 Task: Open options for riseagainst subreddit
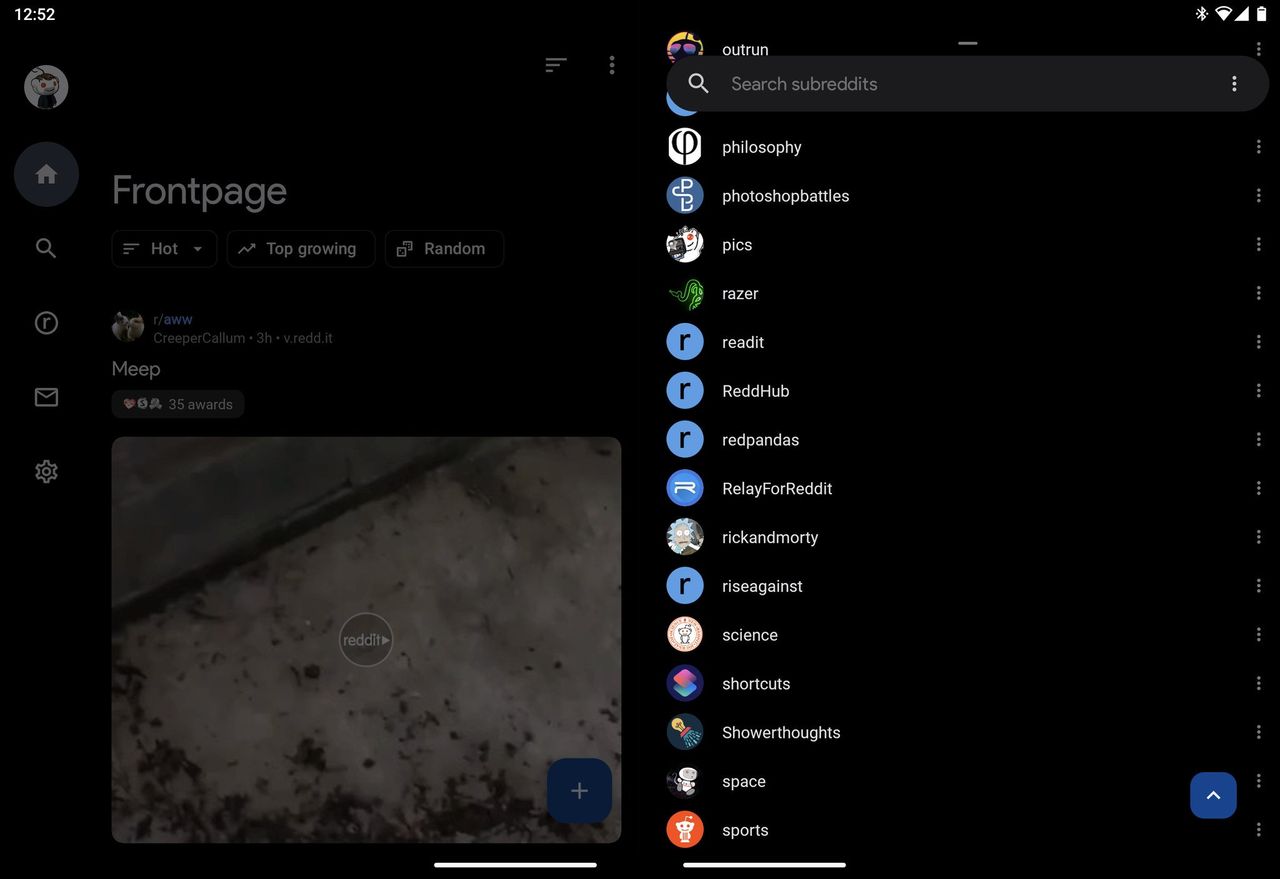tap(1258, 586)
